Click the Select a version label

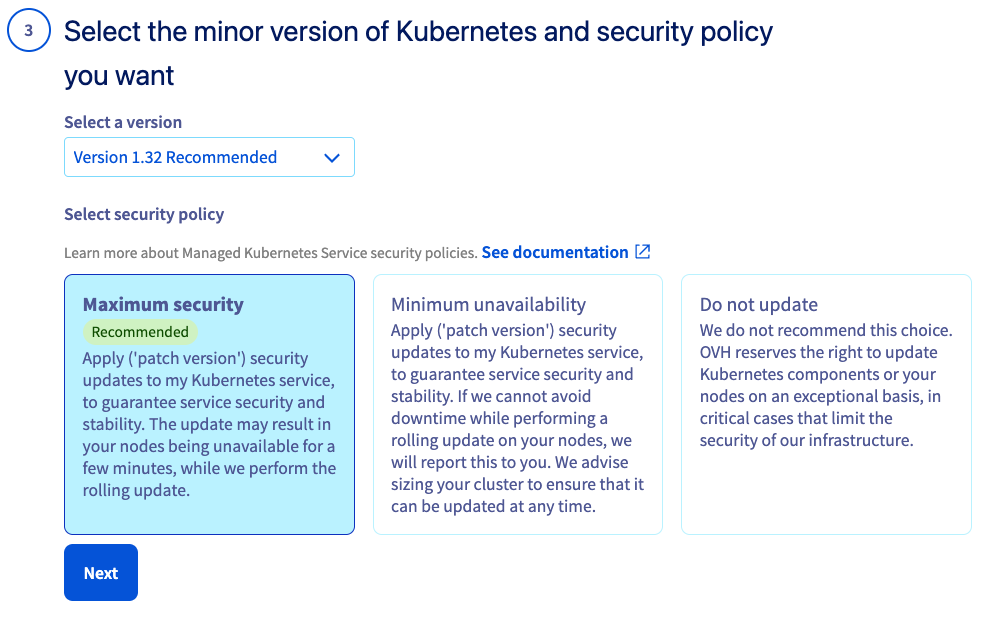(123, 122)
